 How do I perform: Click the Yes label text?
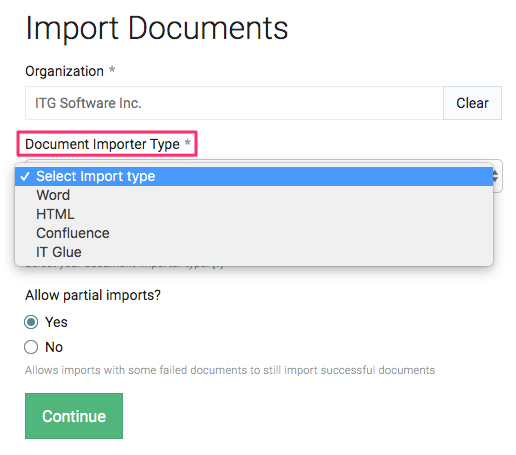tap(56, 322)
